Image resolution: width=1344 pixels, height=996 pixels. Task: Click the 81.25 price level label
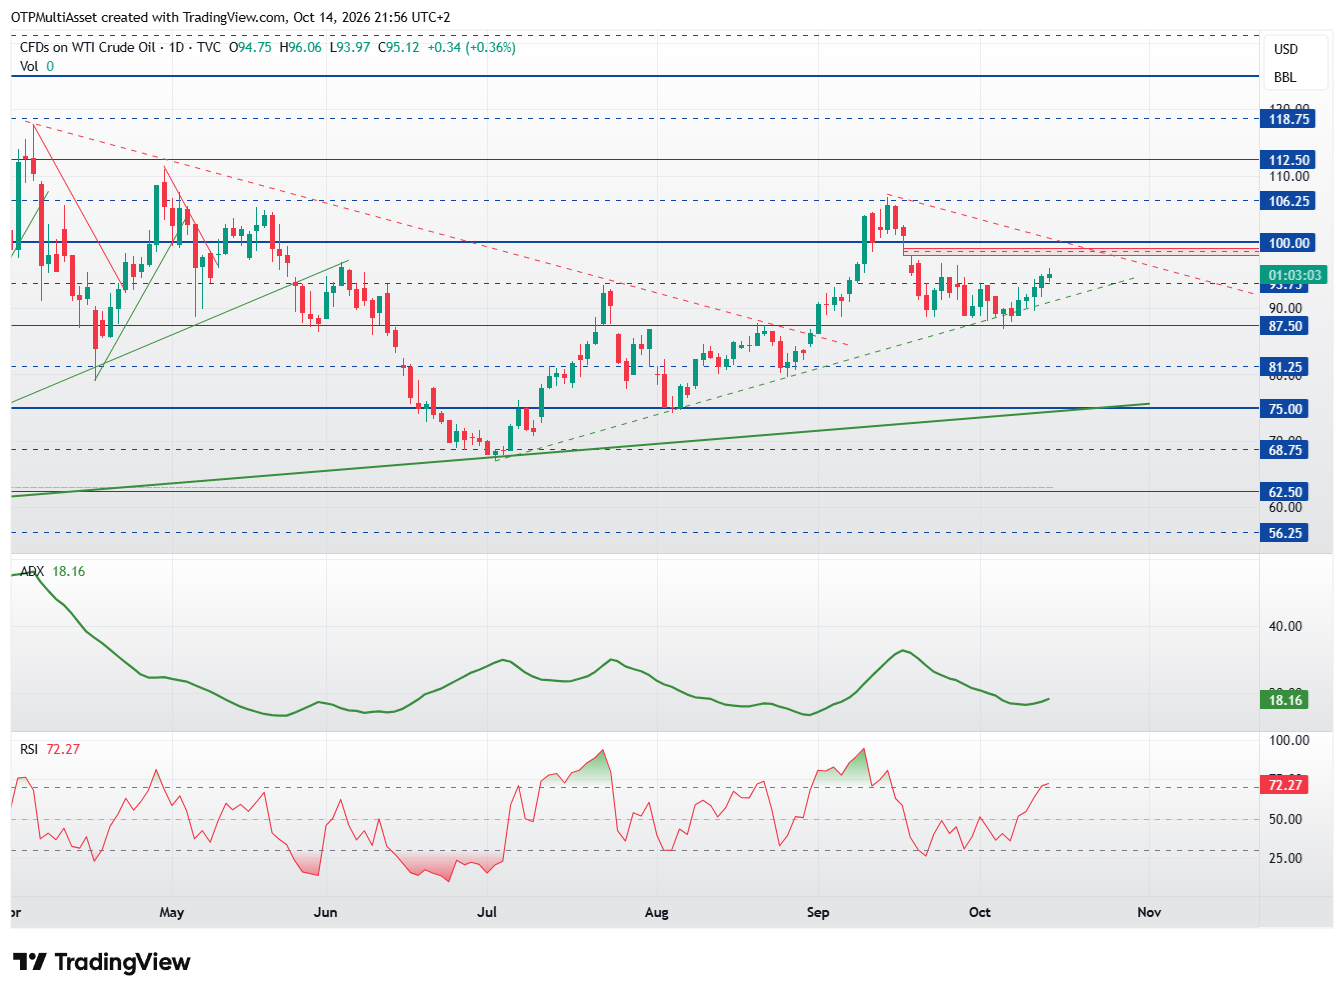click(1285, 367)
